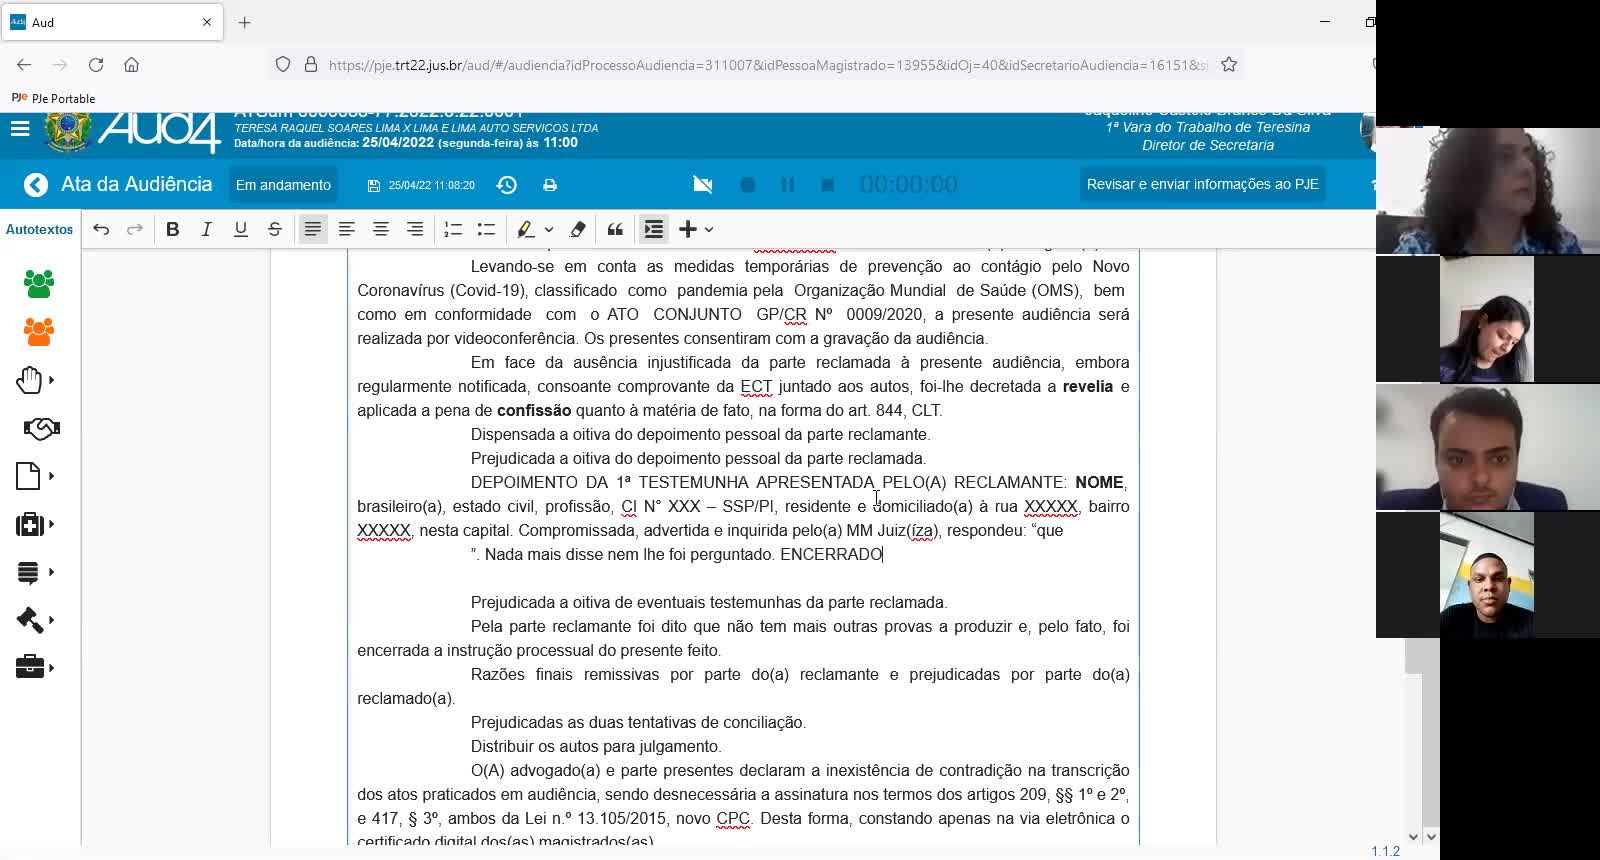Click the Em andamento status button
This screenshot has height=860, width=1600.
283,185
